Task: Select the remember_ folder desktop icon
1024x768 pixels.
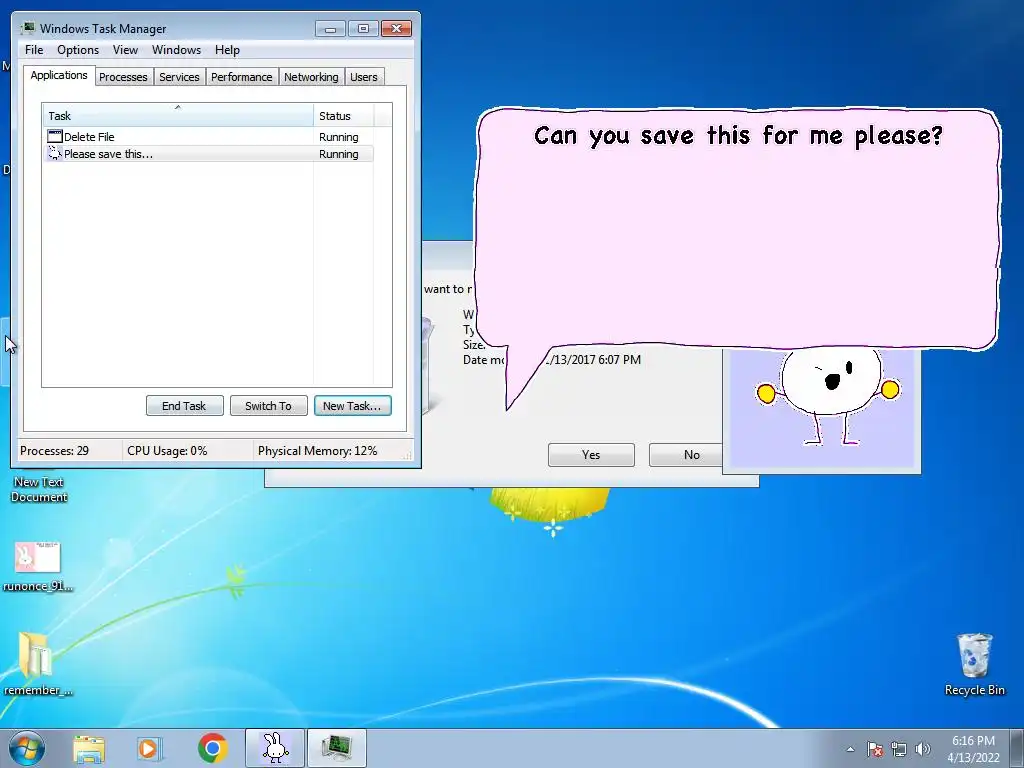Action: click(x=37, y=664)
